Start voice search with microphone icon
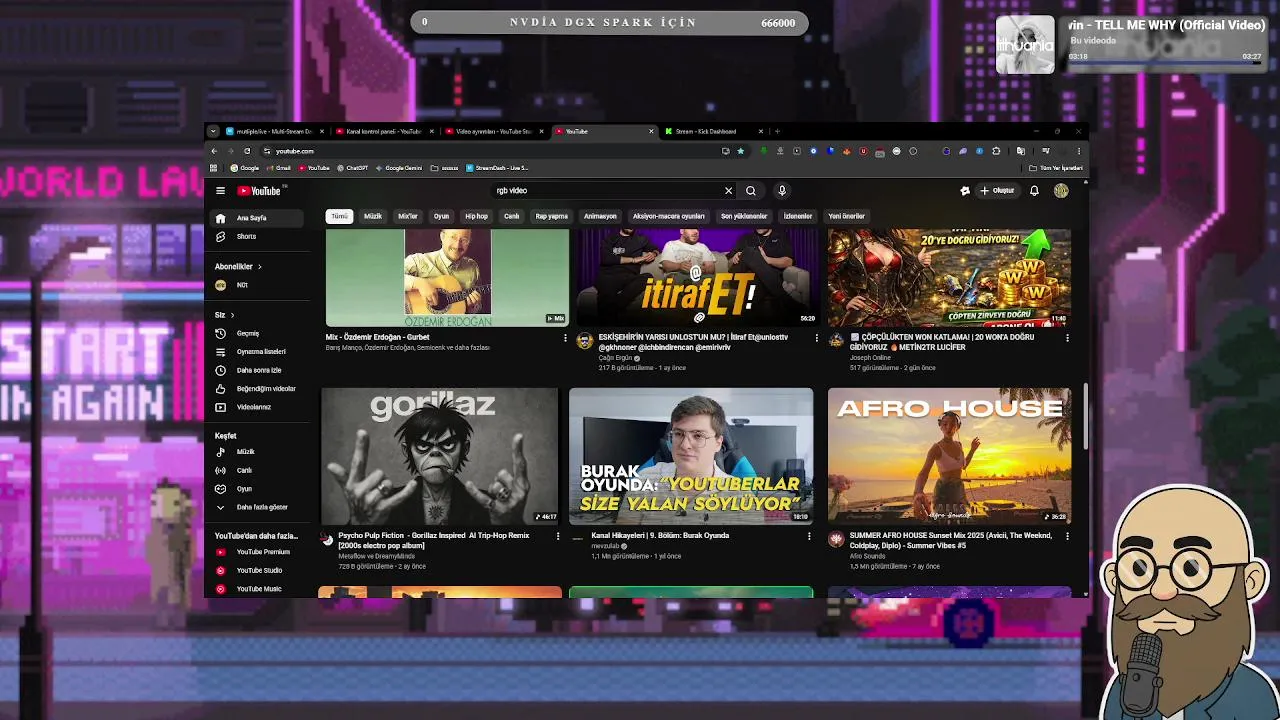The height and width of the screenshot is (720, 1280). pyautogui.click(x=782, y=191)
